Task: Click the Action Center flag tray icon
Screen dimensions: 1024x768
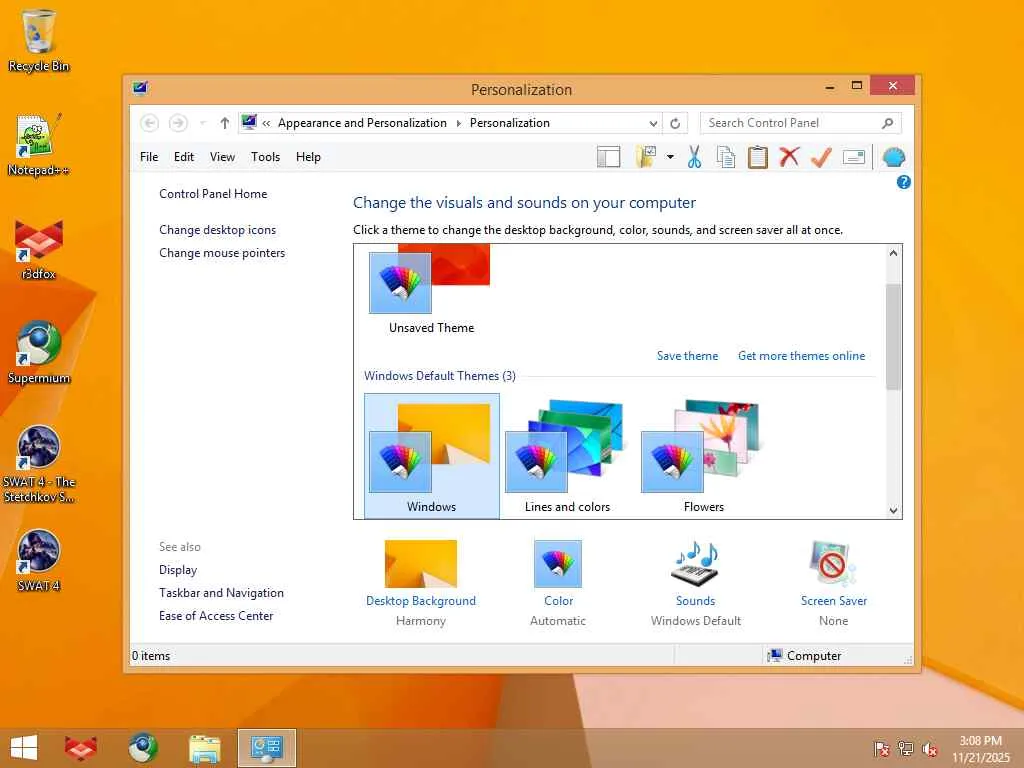Action: pyautogui.click(x=881, y=750)
